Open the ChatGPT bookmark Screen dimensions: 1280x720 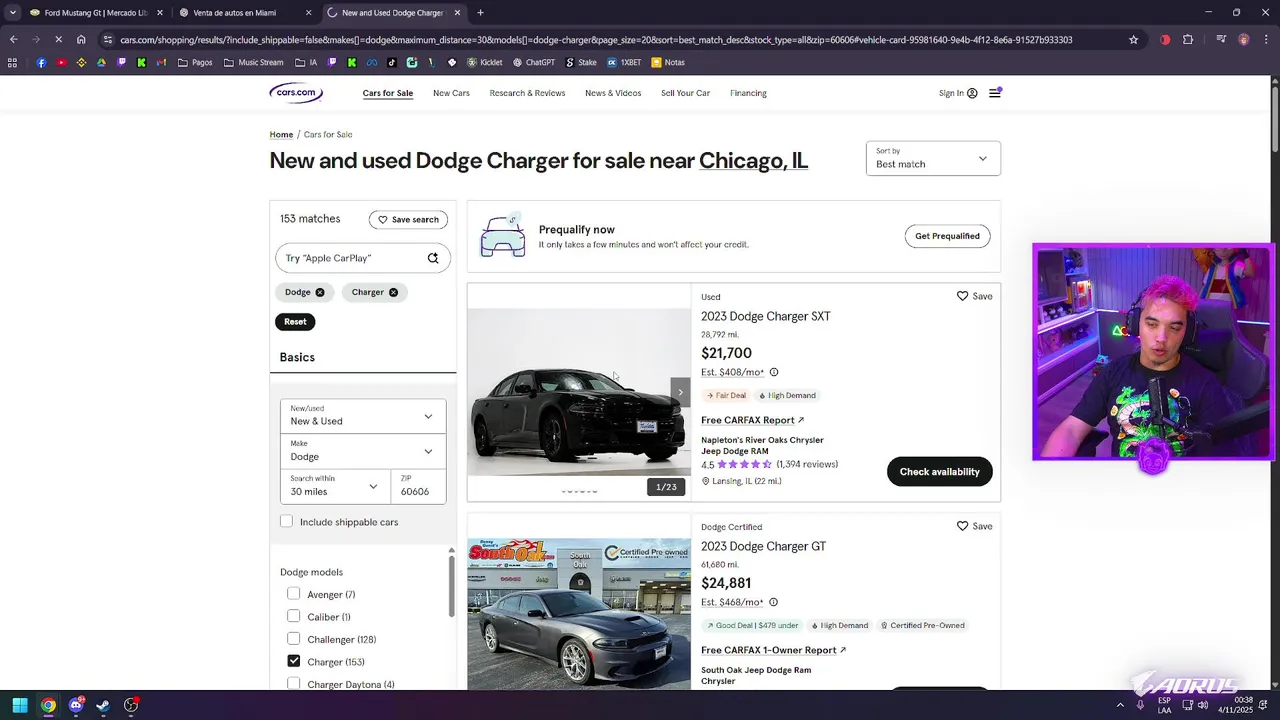tap(533, 62)
